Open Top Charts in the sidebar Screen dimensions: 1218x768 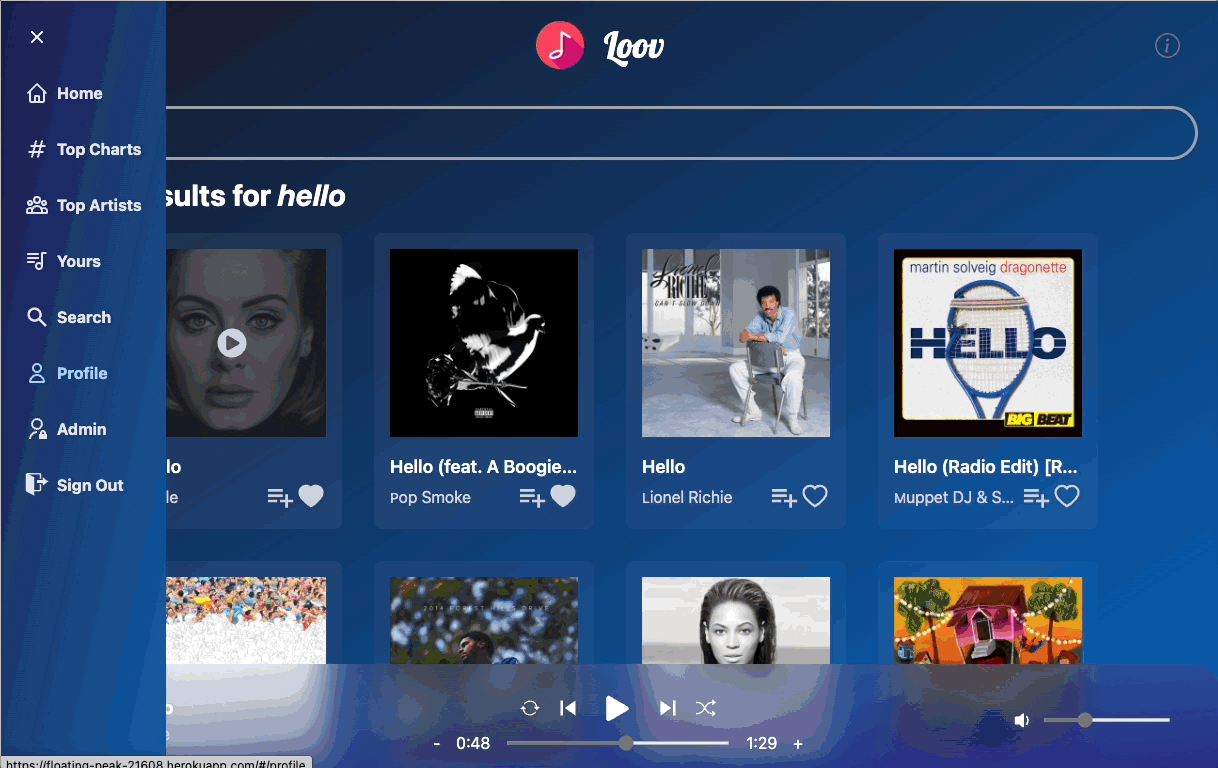tap(84, 149)
